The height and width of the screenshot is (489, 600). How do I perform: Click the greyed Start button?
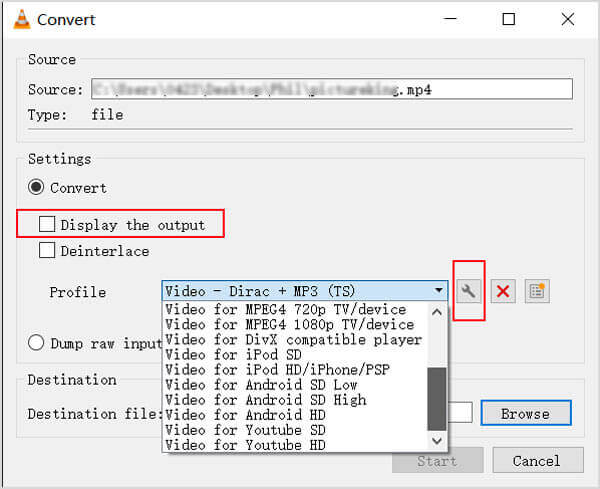tap(437, 461)
